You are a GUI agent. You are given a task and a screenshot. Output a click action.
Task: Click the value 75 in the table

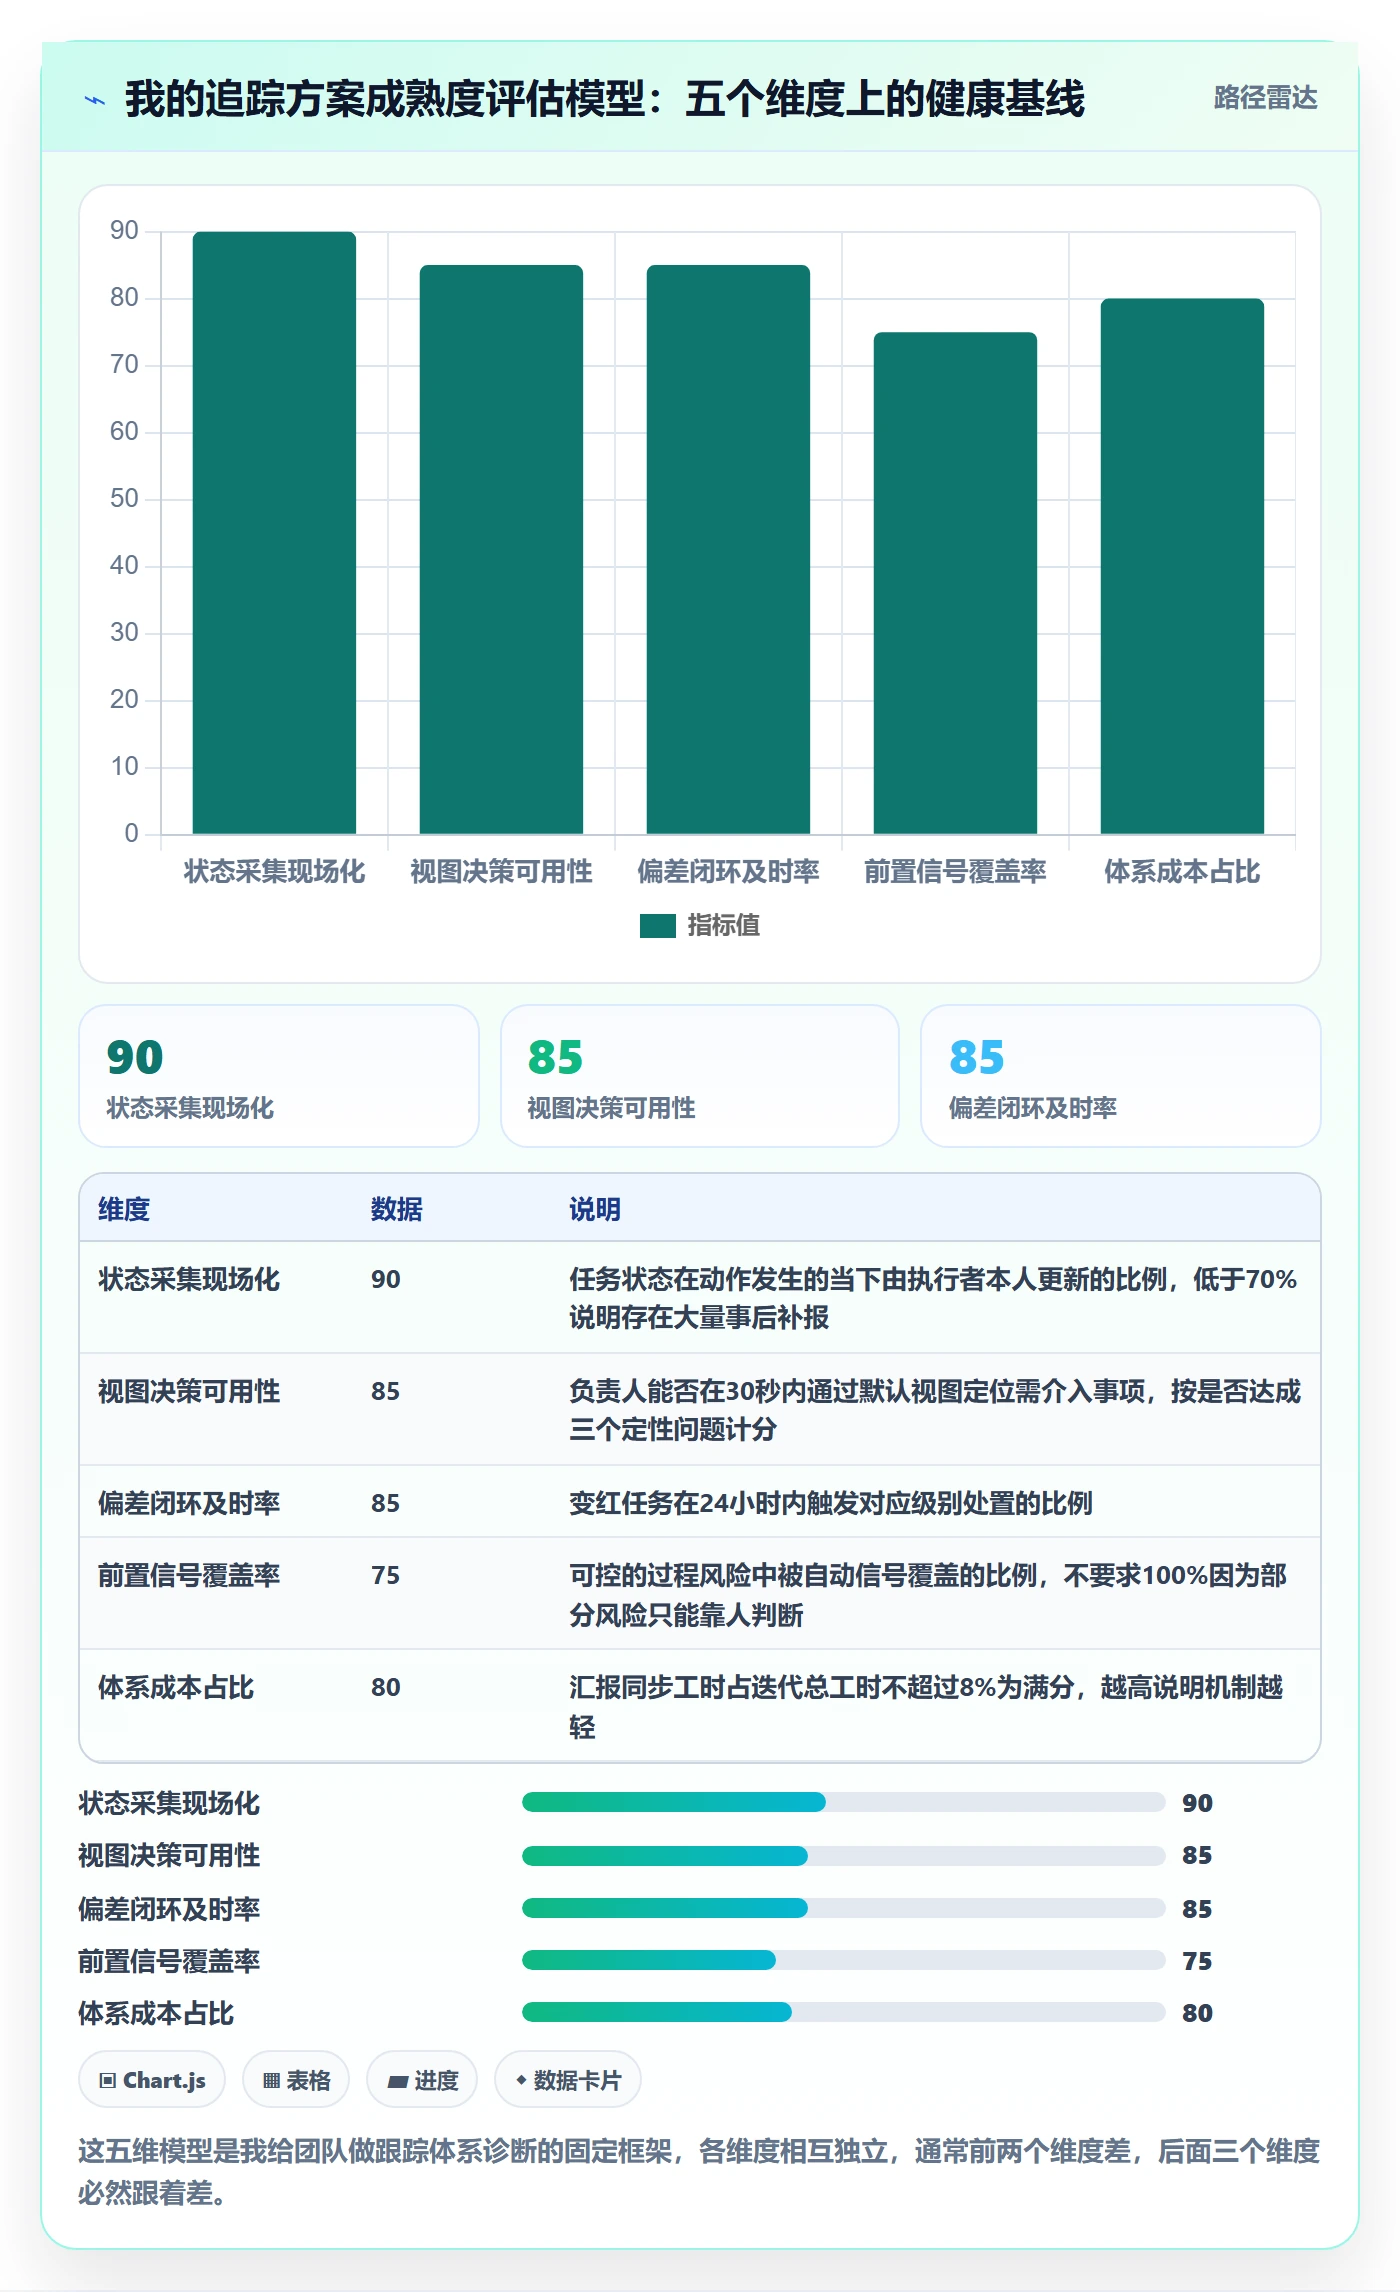(x=386, y=1575)
